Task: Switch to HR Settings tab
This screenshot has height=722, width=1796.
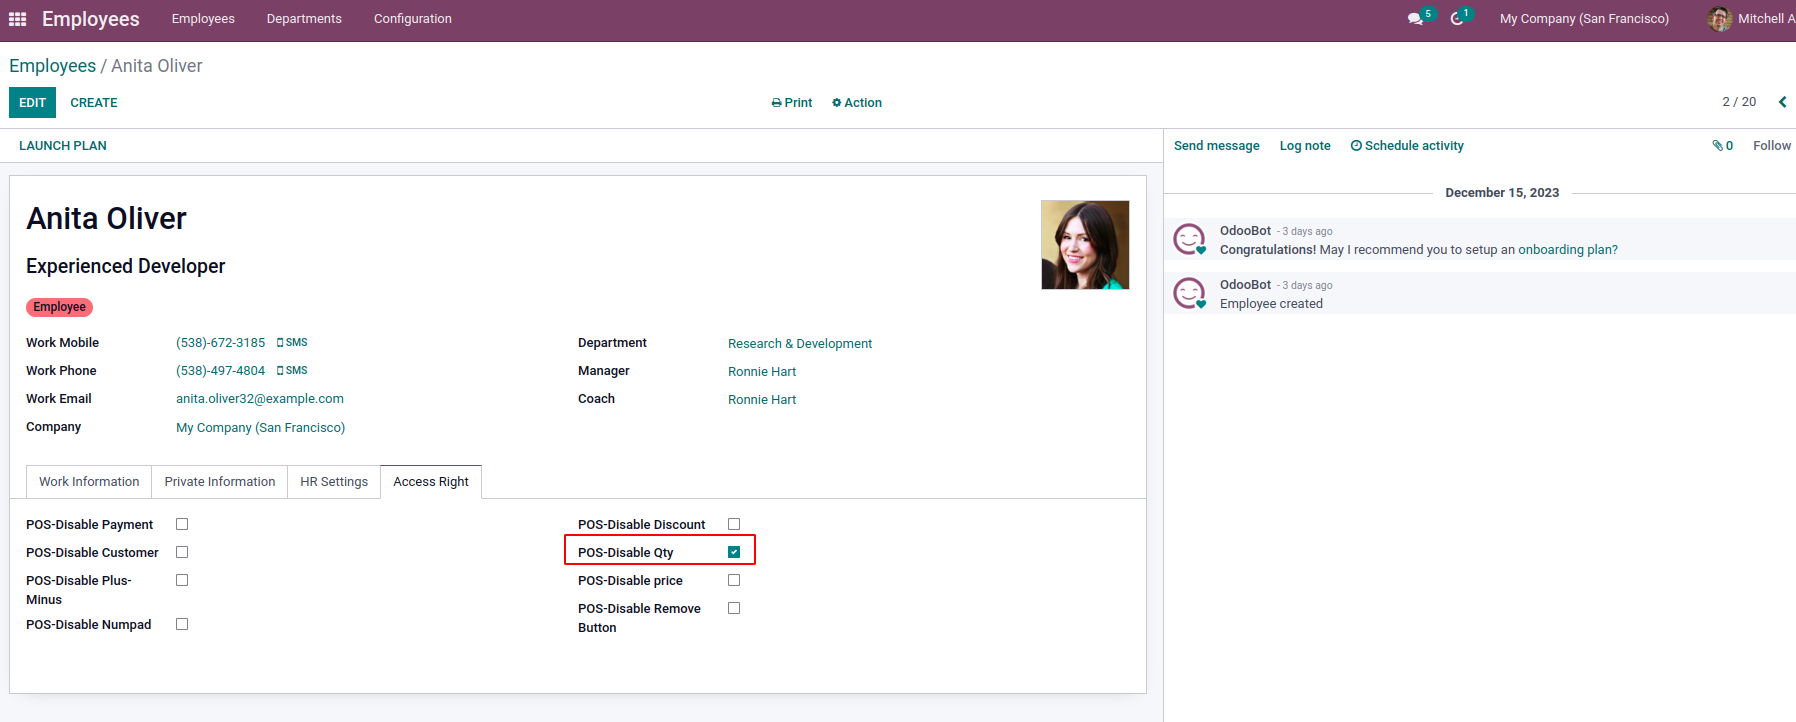Action: click(334, 482)
